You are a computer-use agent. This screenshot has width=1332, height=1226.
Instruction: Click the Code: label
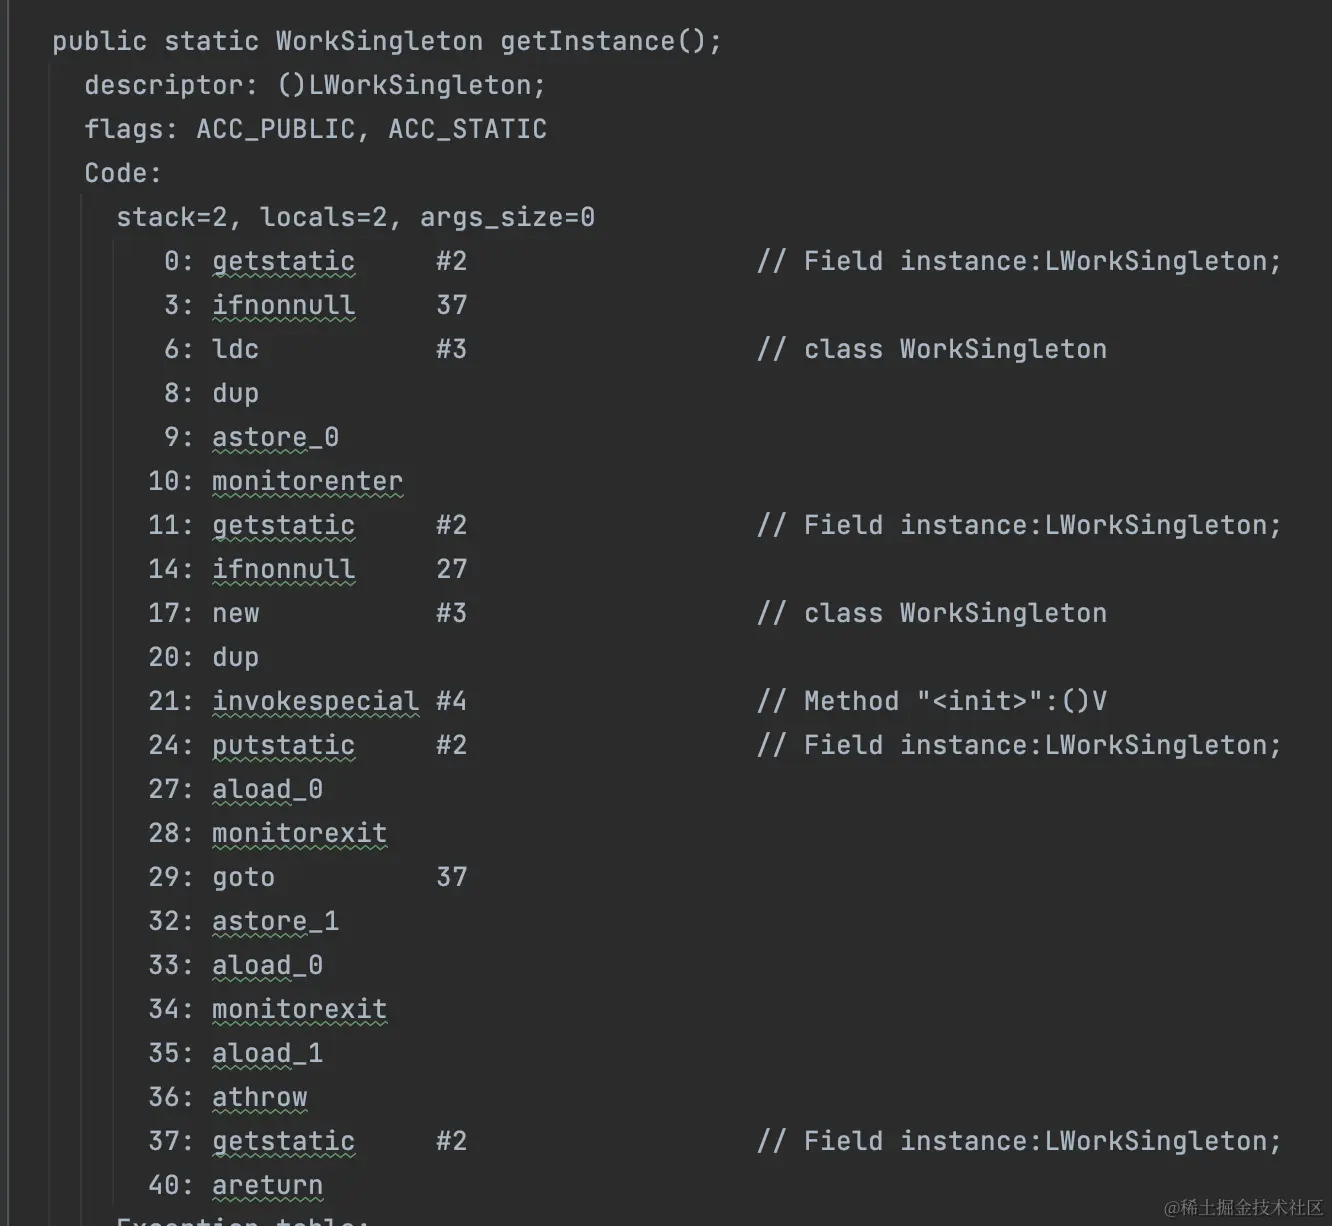122,173
